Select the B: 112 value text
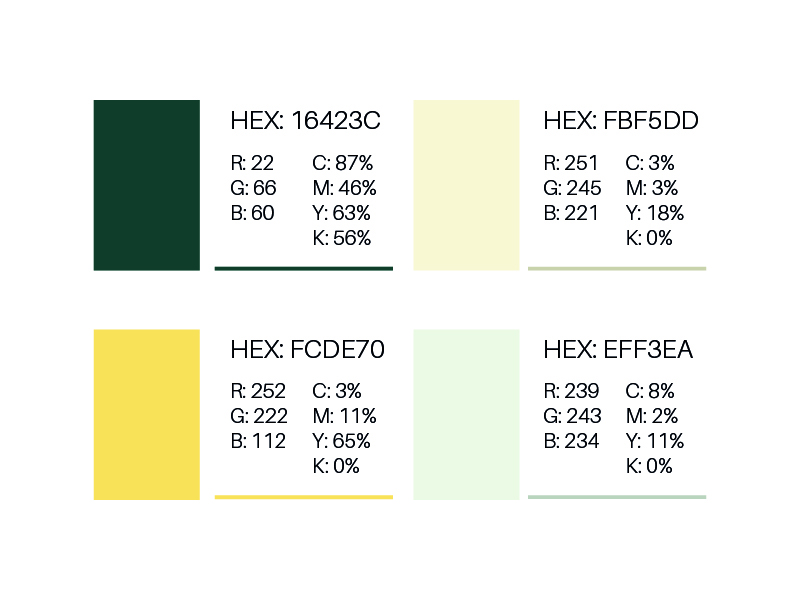The height and width of the screenshot is (600, 800). 258,441
